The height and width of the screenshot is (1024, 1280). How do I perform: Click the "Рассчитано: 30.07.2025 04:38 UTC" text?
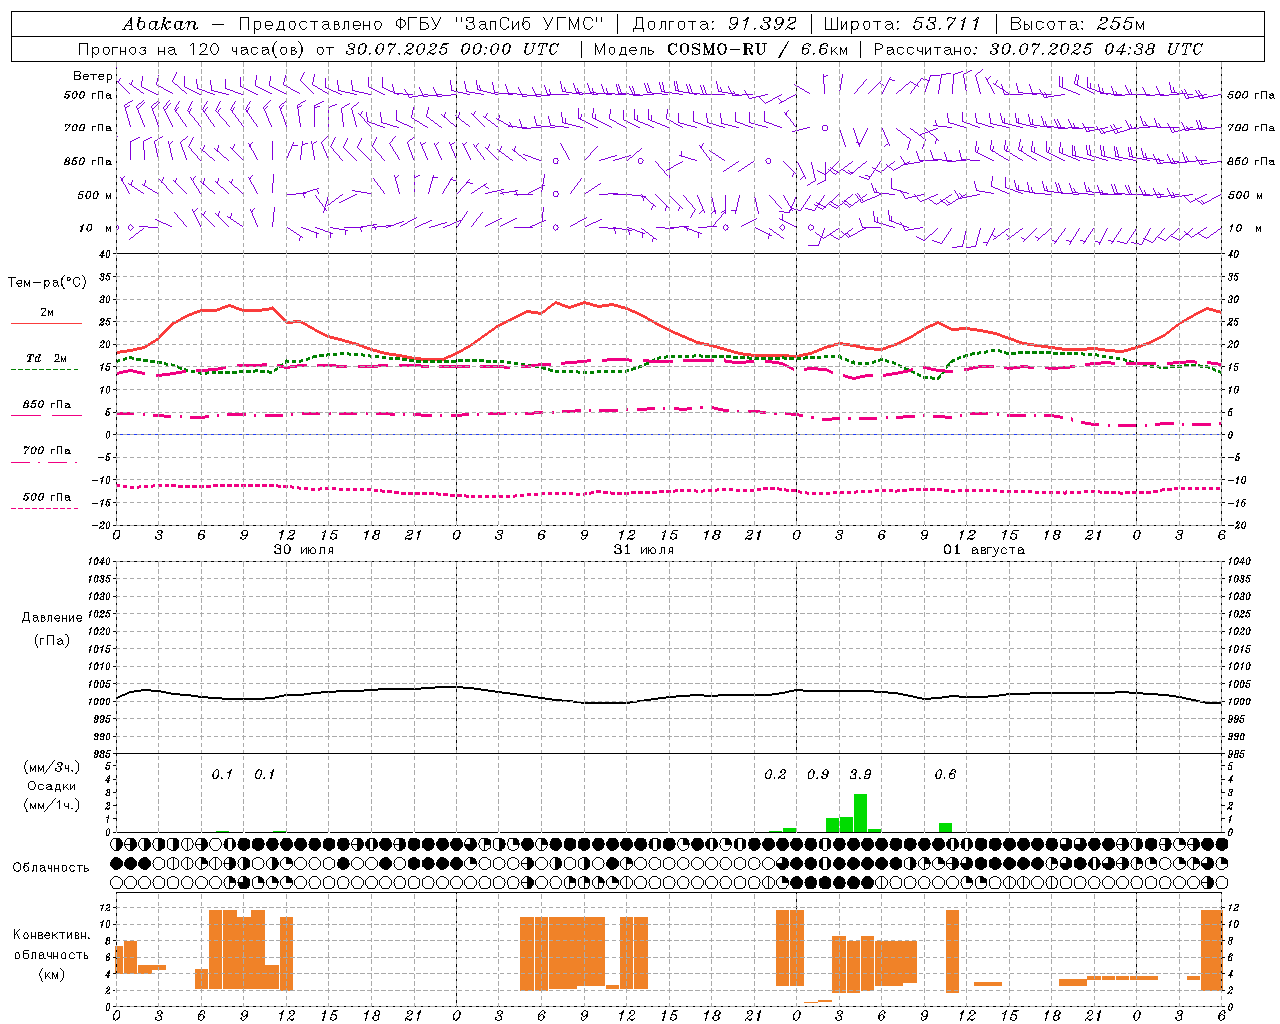(1039, 49)
